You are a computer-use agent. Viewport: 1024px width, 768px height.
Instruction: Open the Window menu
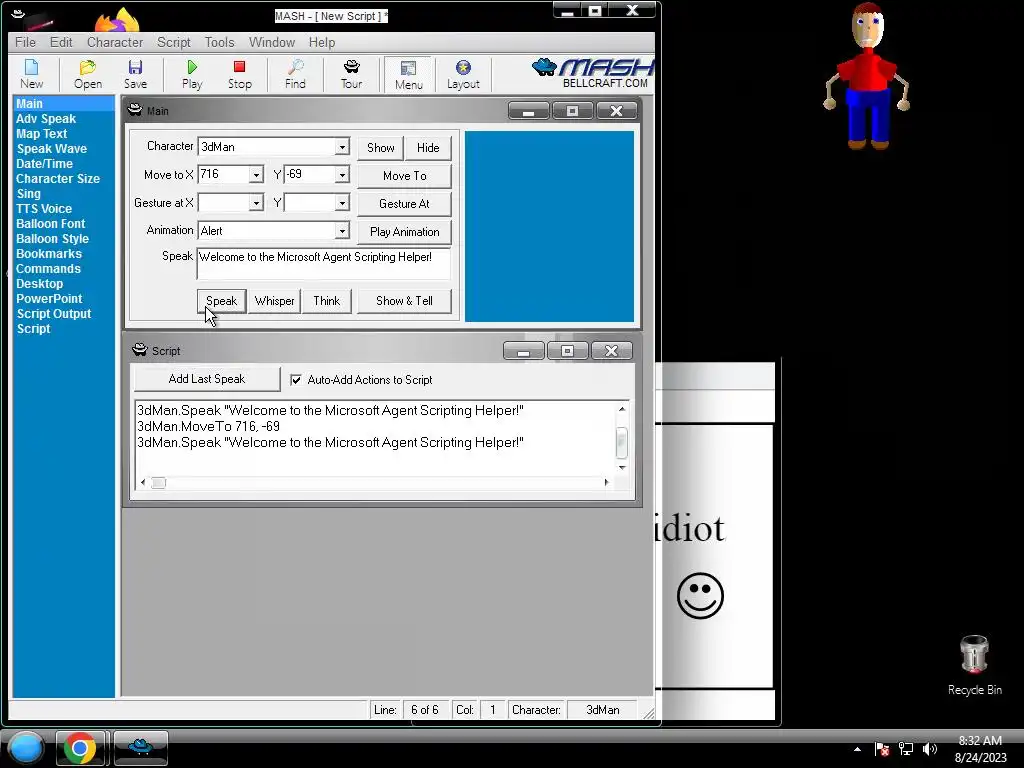272,42
